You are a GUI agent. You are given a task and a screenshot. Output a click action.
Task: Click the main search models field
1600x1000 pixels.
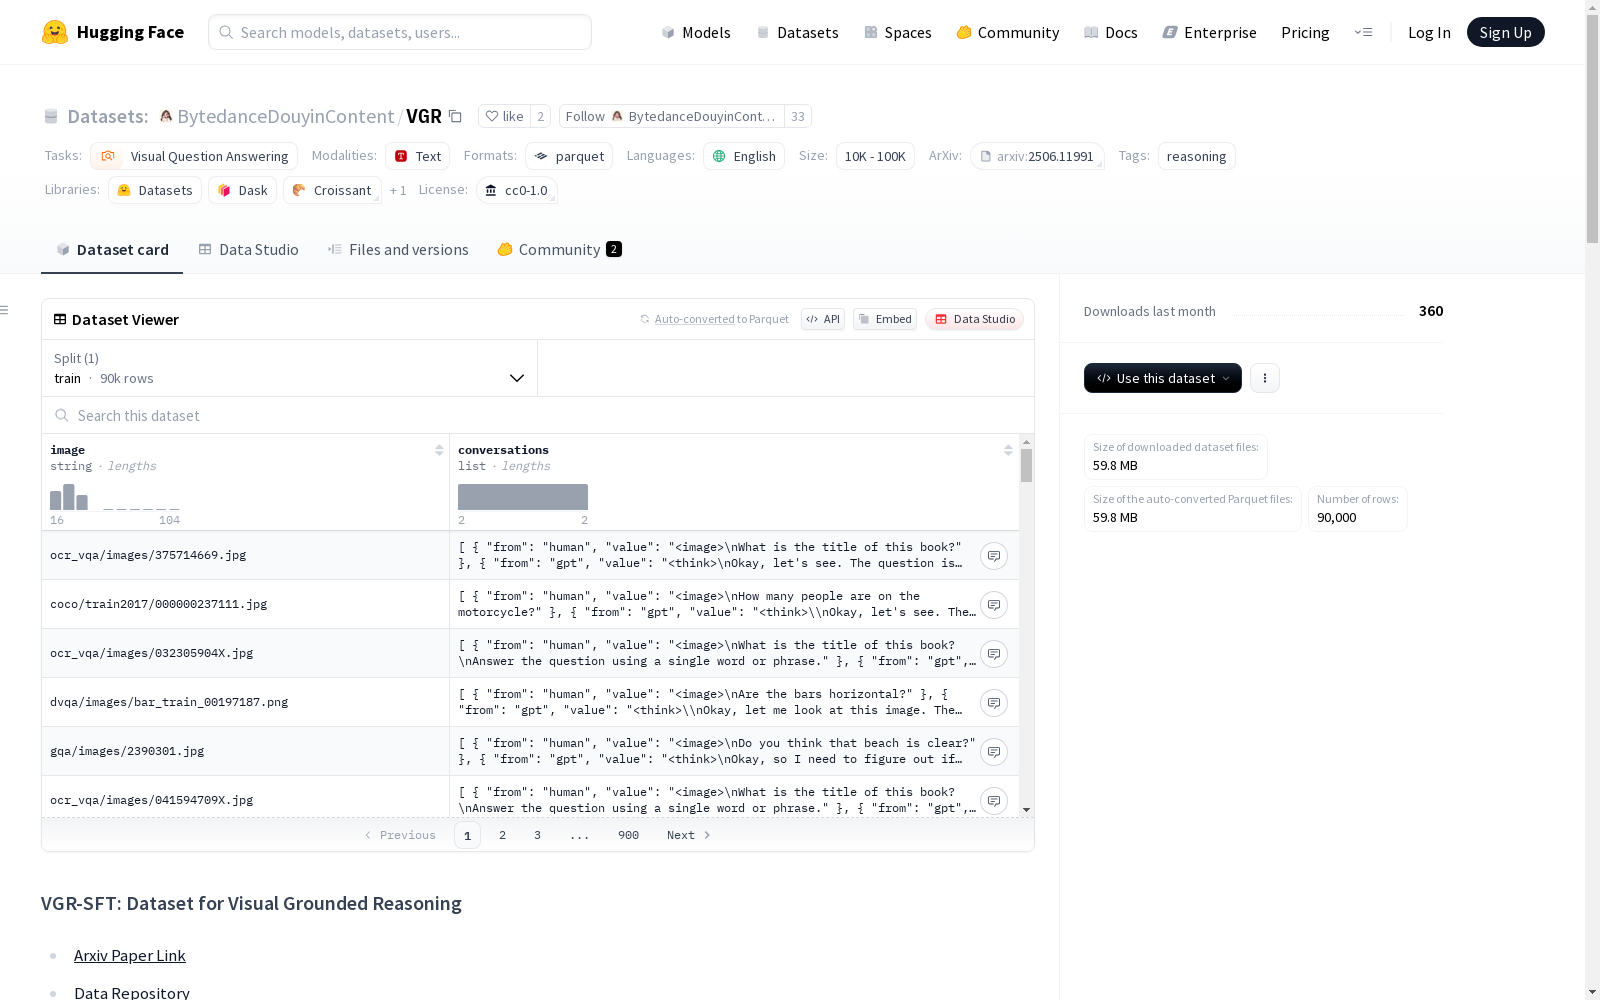click(400, 32)
